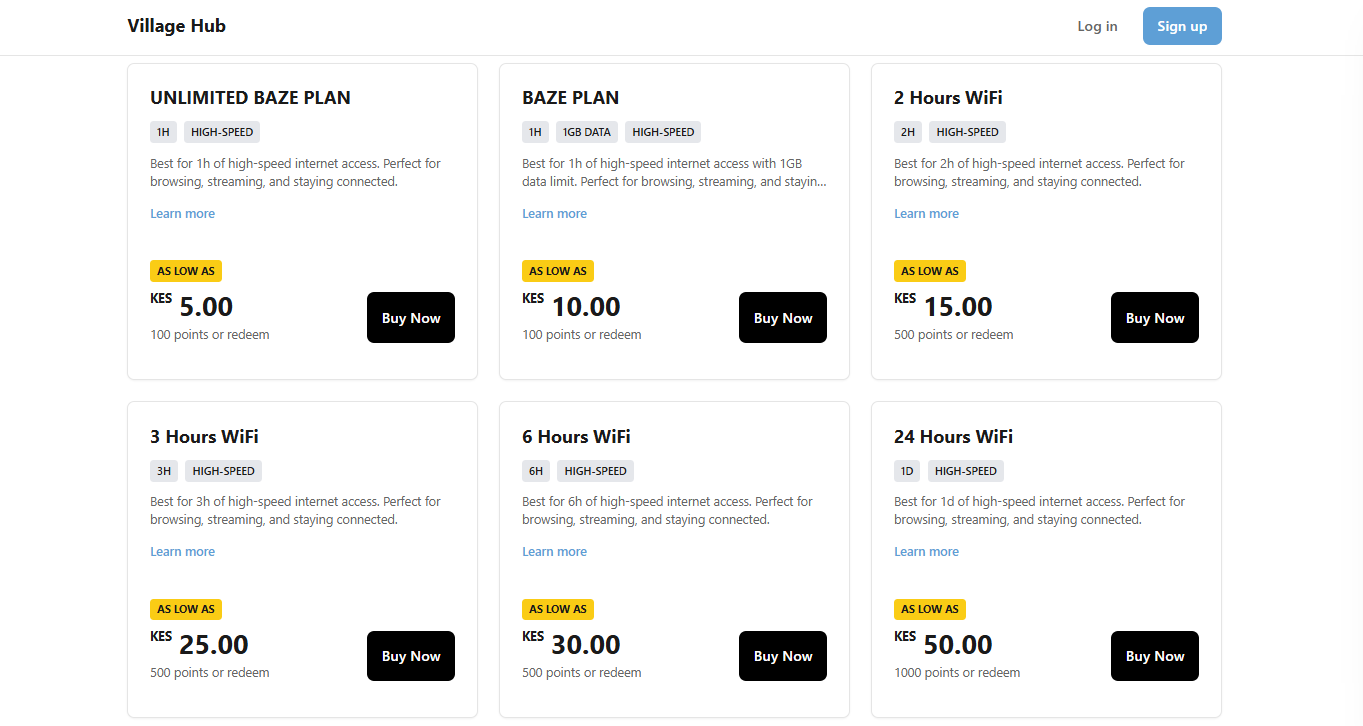Viewport: 1363px width, 726px height.
Task: Click Buy Now for 3 Hours WiFi
Action: 410,655
